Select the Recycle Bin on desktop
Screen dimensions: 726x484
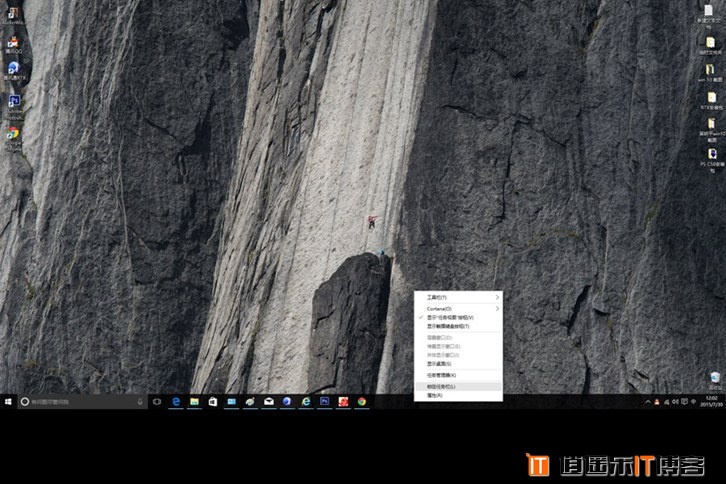click(x=715, y=381)
